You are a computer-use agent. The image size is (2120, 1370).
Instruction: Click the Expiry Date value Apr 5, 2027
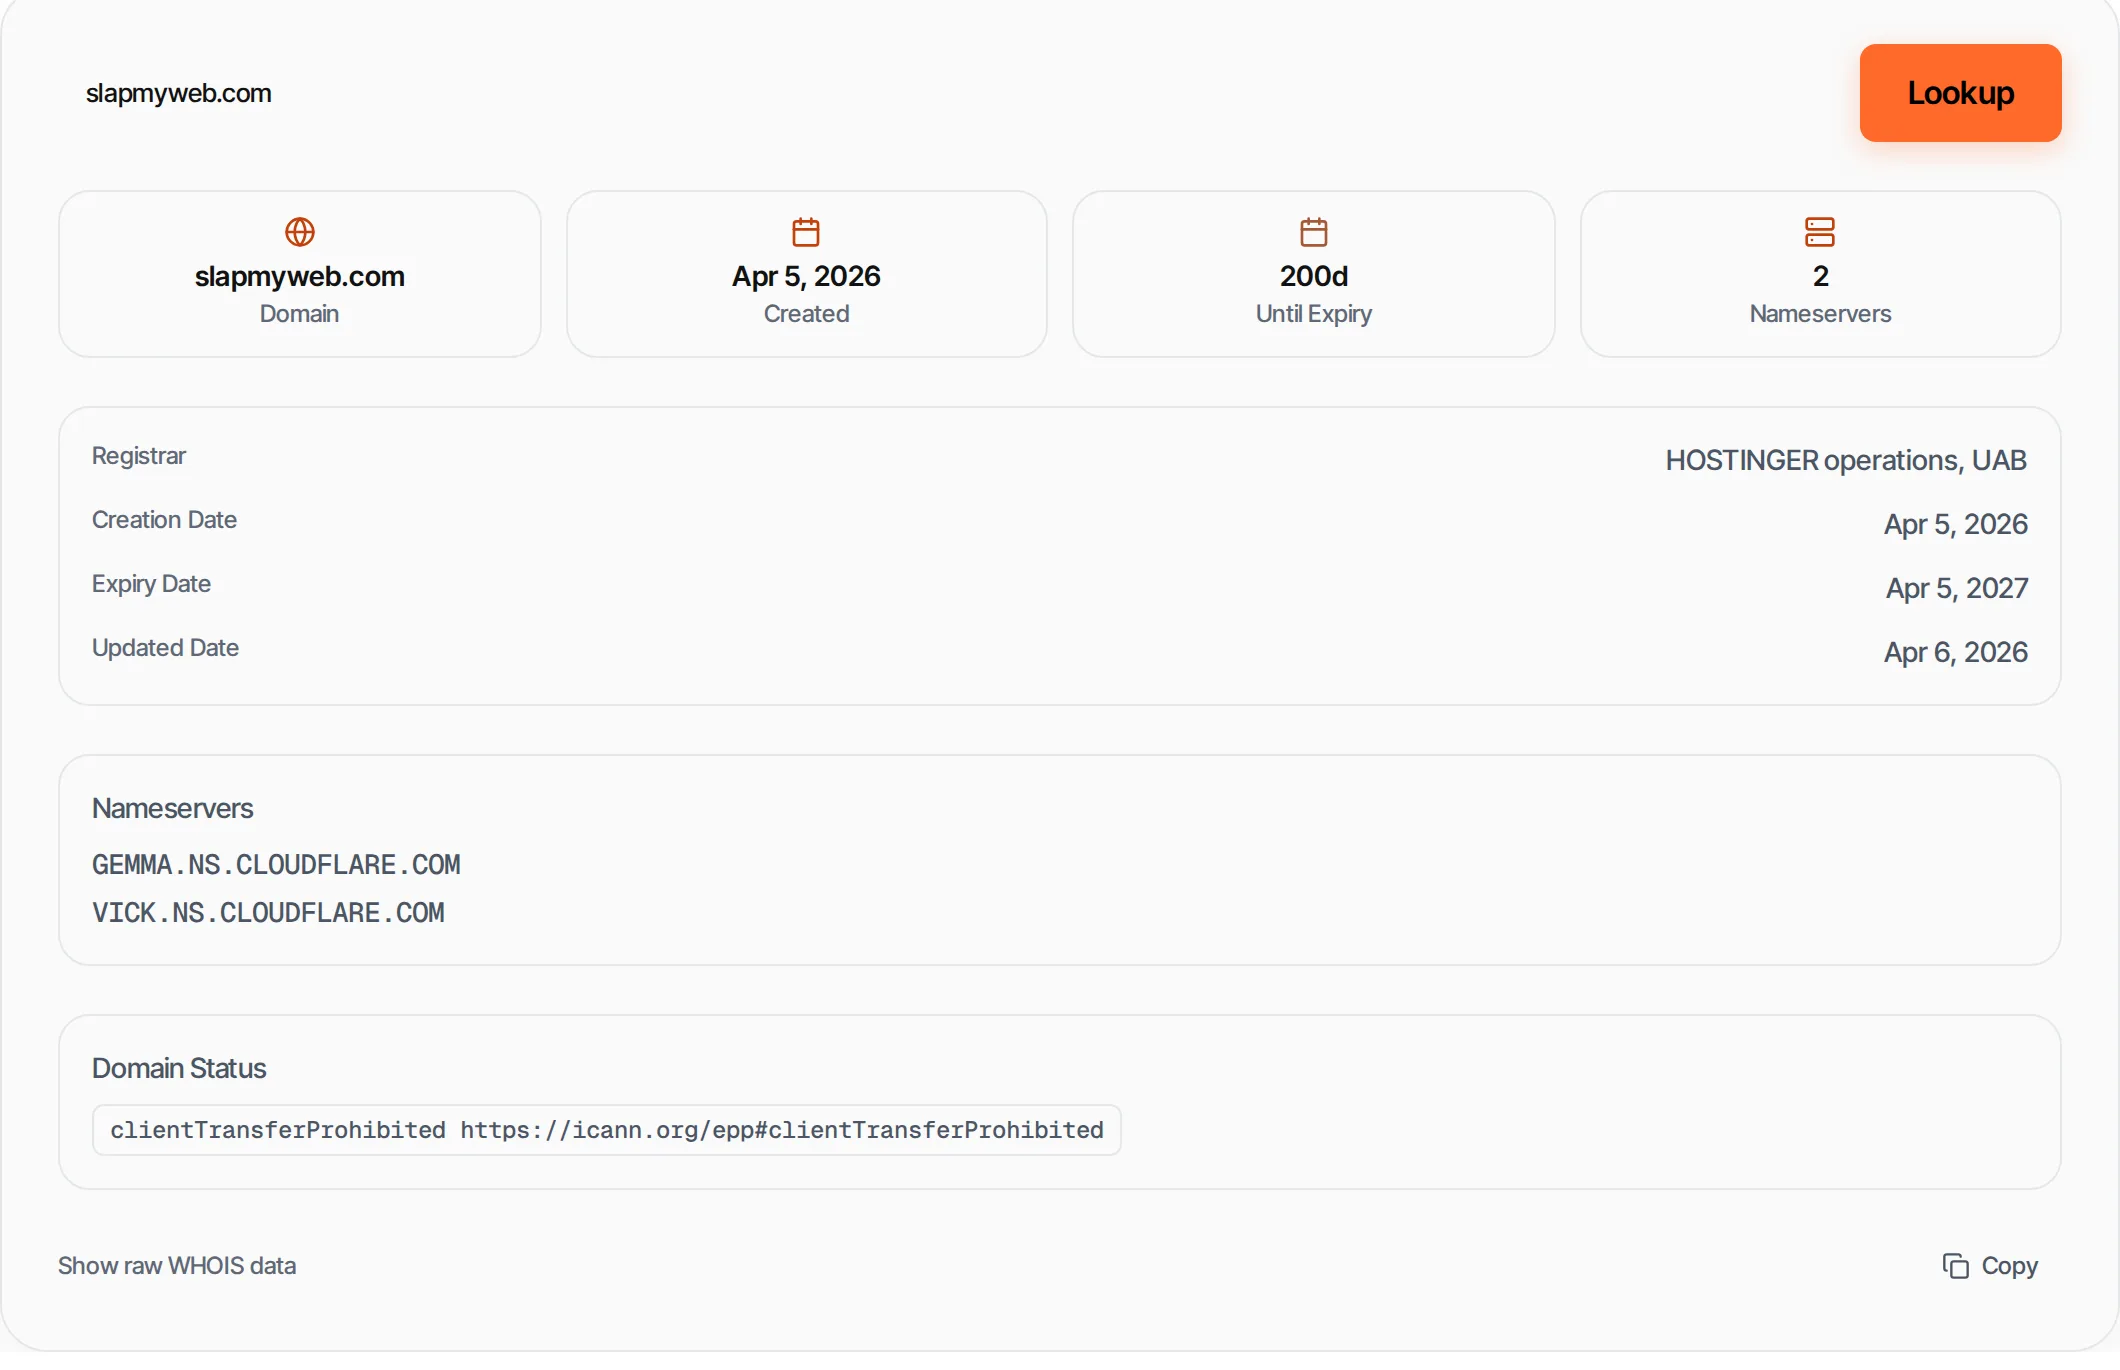tap(1957, 588)
